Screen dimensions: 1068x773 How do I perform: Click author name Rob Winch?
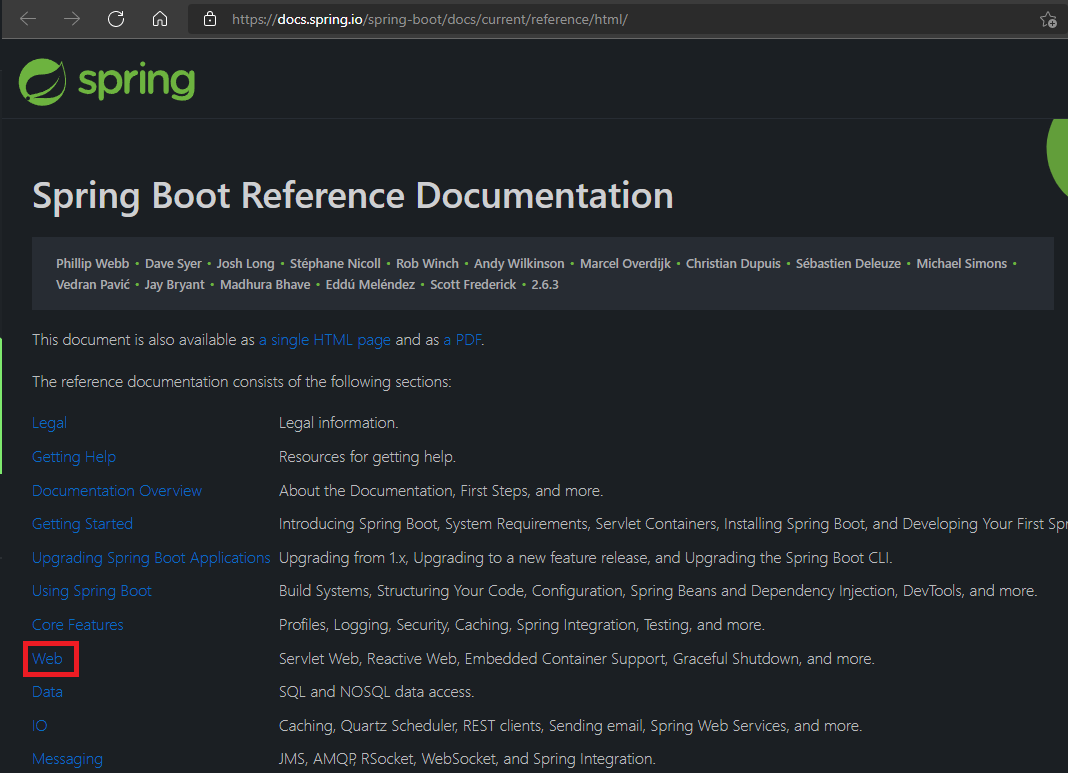click(427, 264)
